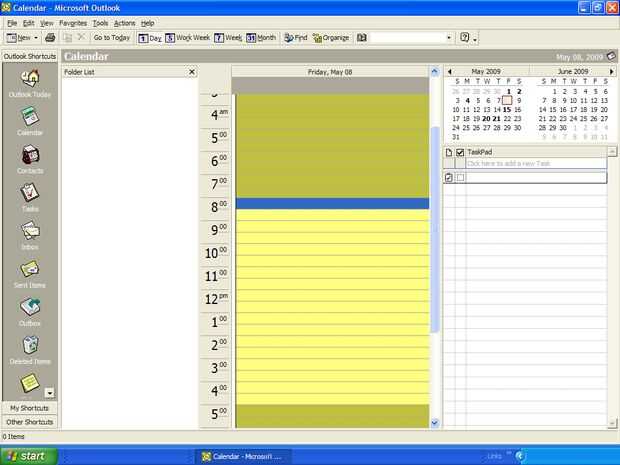Click calendar scrollbar up arrow

point(435,72)
